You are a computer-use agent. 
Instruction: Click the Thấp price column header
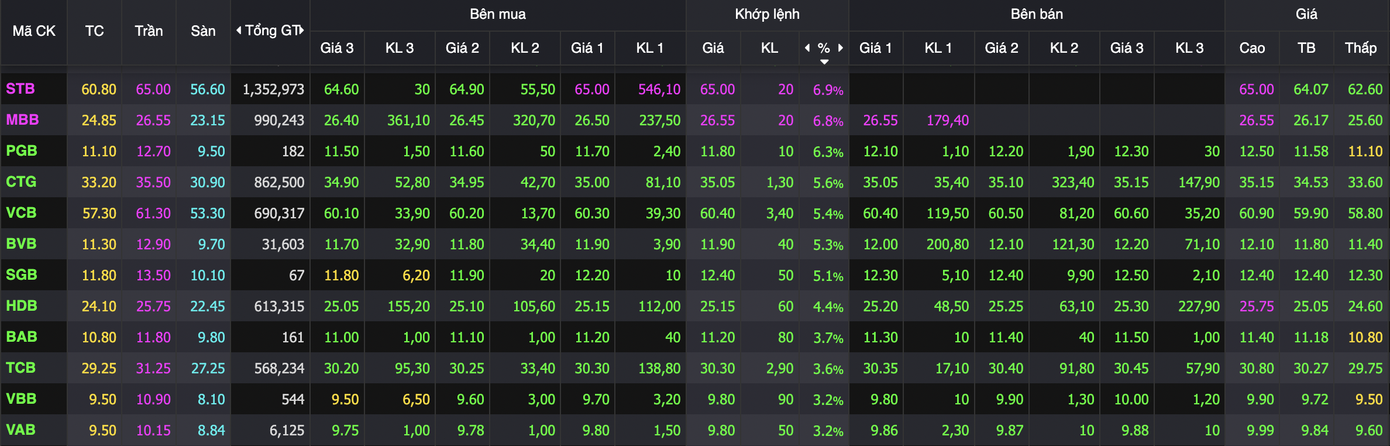click(1360, 48)
